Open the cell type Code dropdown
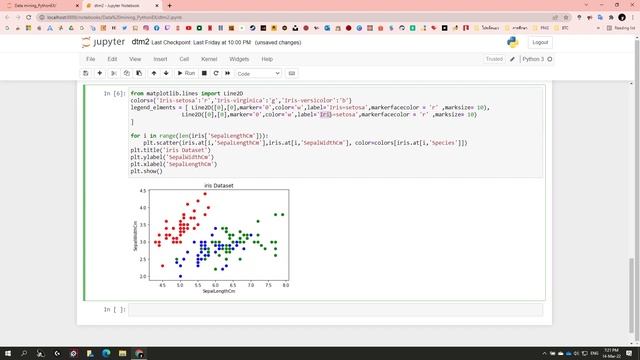The width and height of the screenshot is (640, 360). click(258, 74)
